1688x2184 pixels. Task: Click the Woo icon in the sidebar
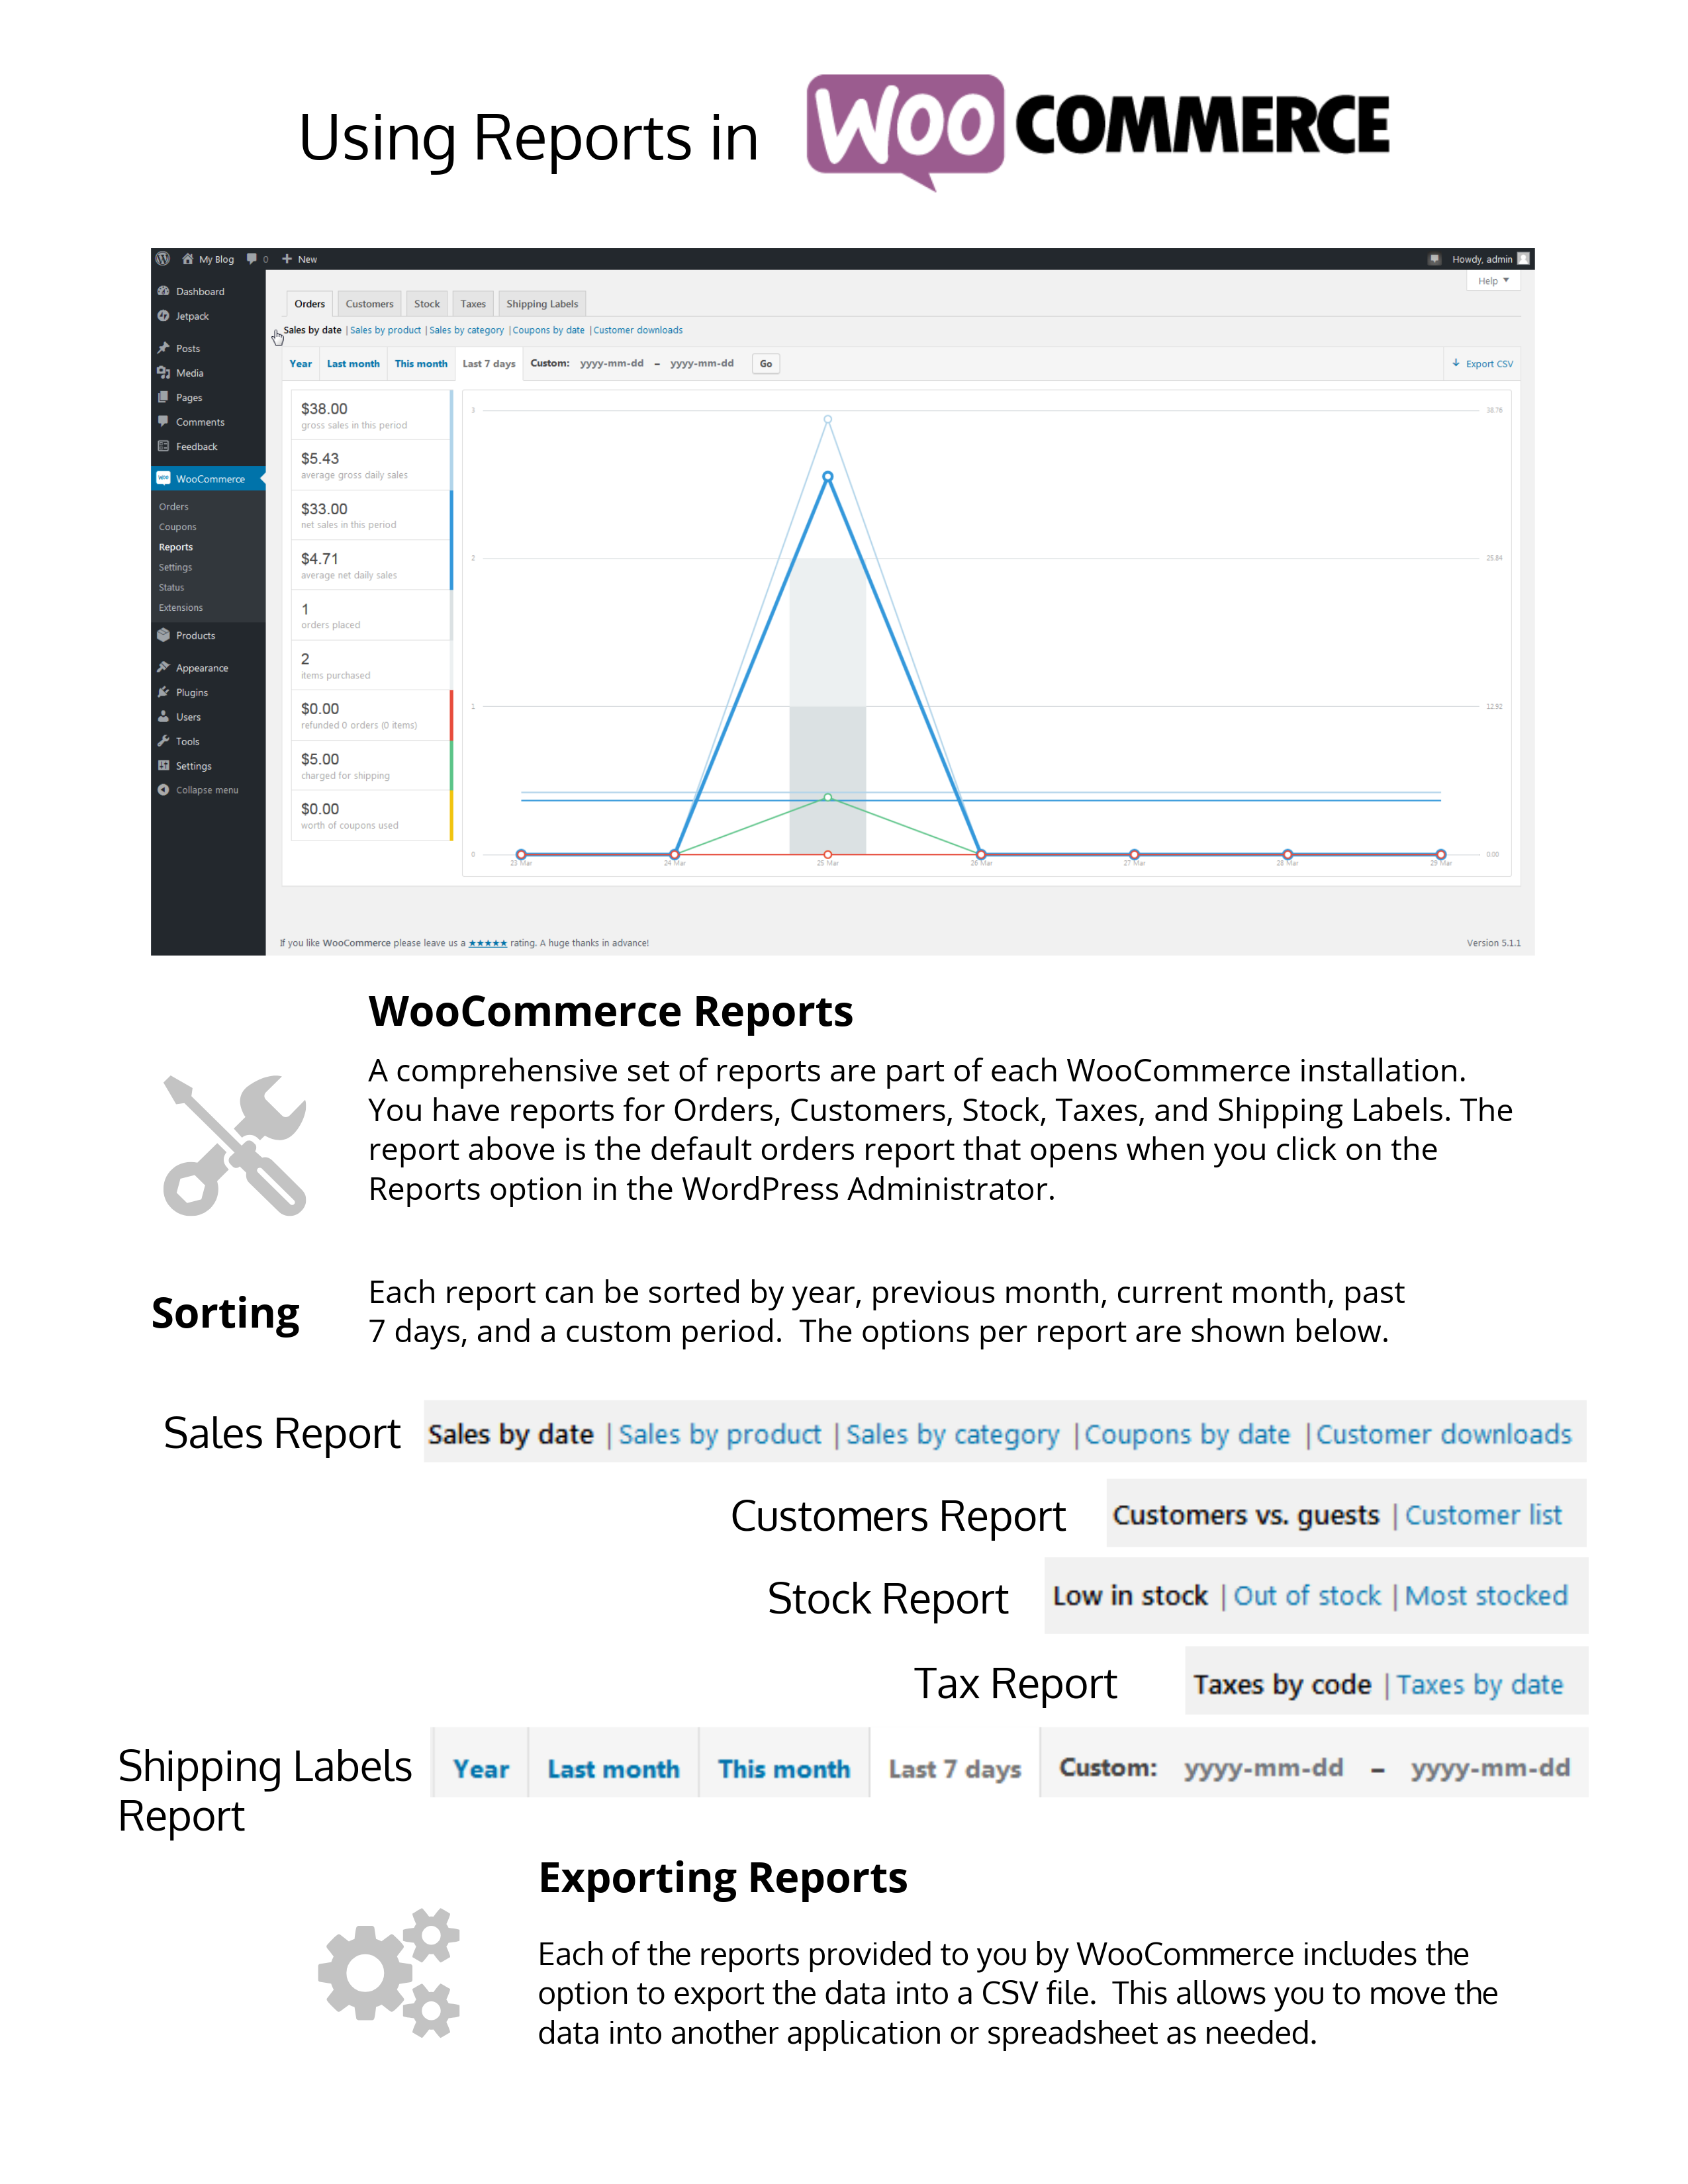click(163, 479)
